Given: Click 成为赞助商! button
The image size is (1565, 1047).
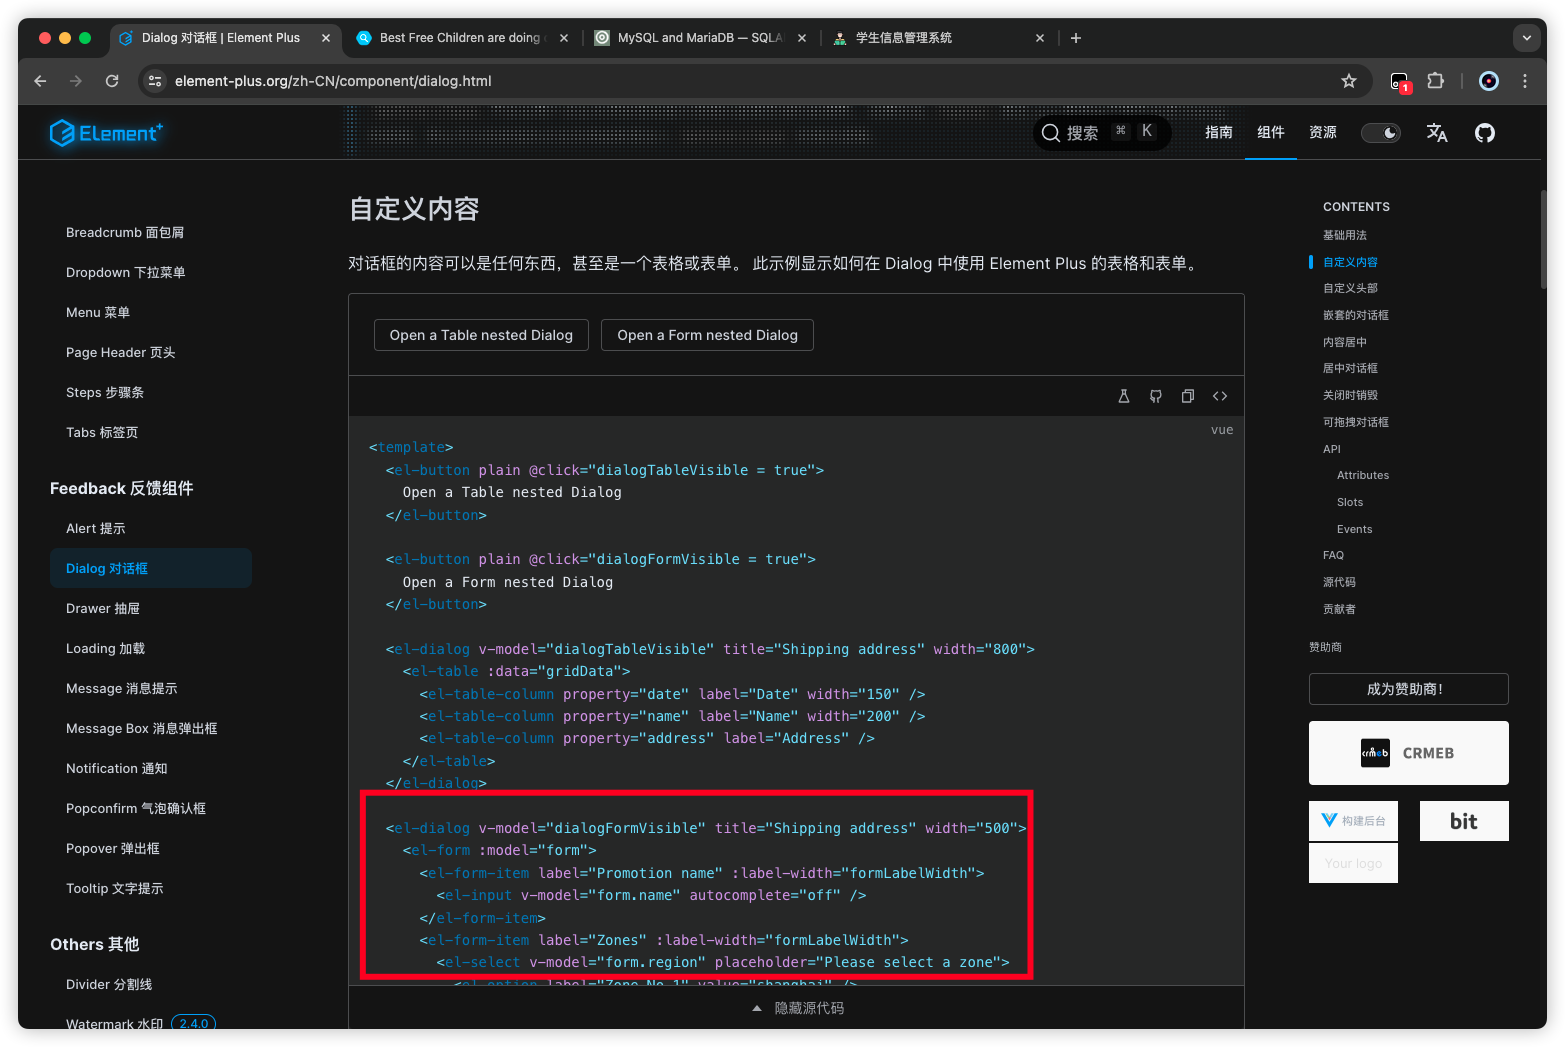Looking at the screenshot, I should click(x=1408, y=689).
